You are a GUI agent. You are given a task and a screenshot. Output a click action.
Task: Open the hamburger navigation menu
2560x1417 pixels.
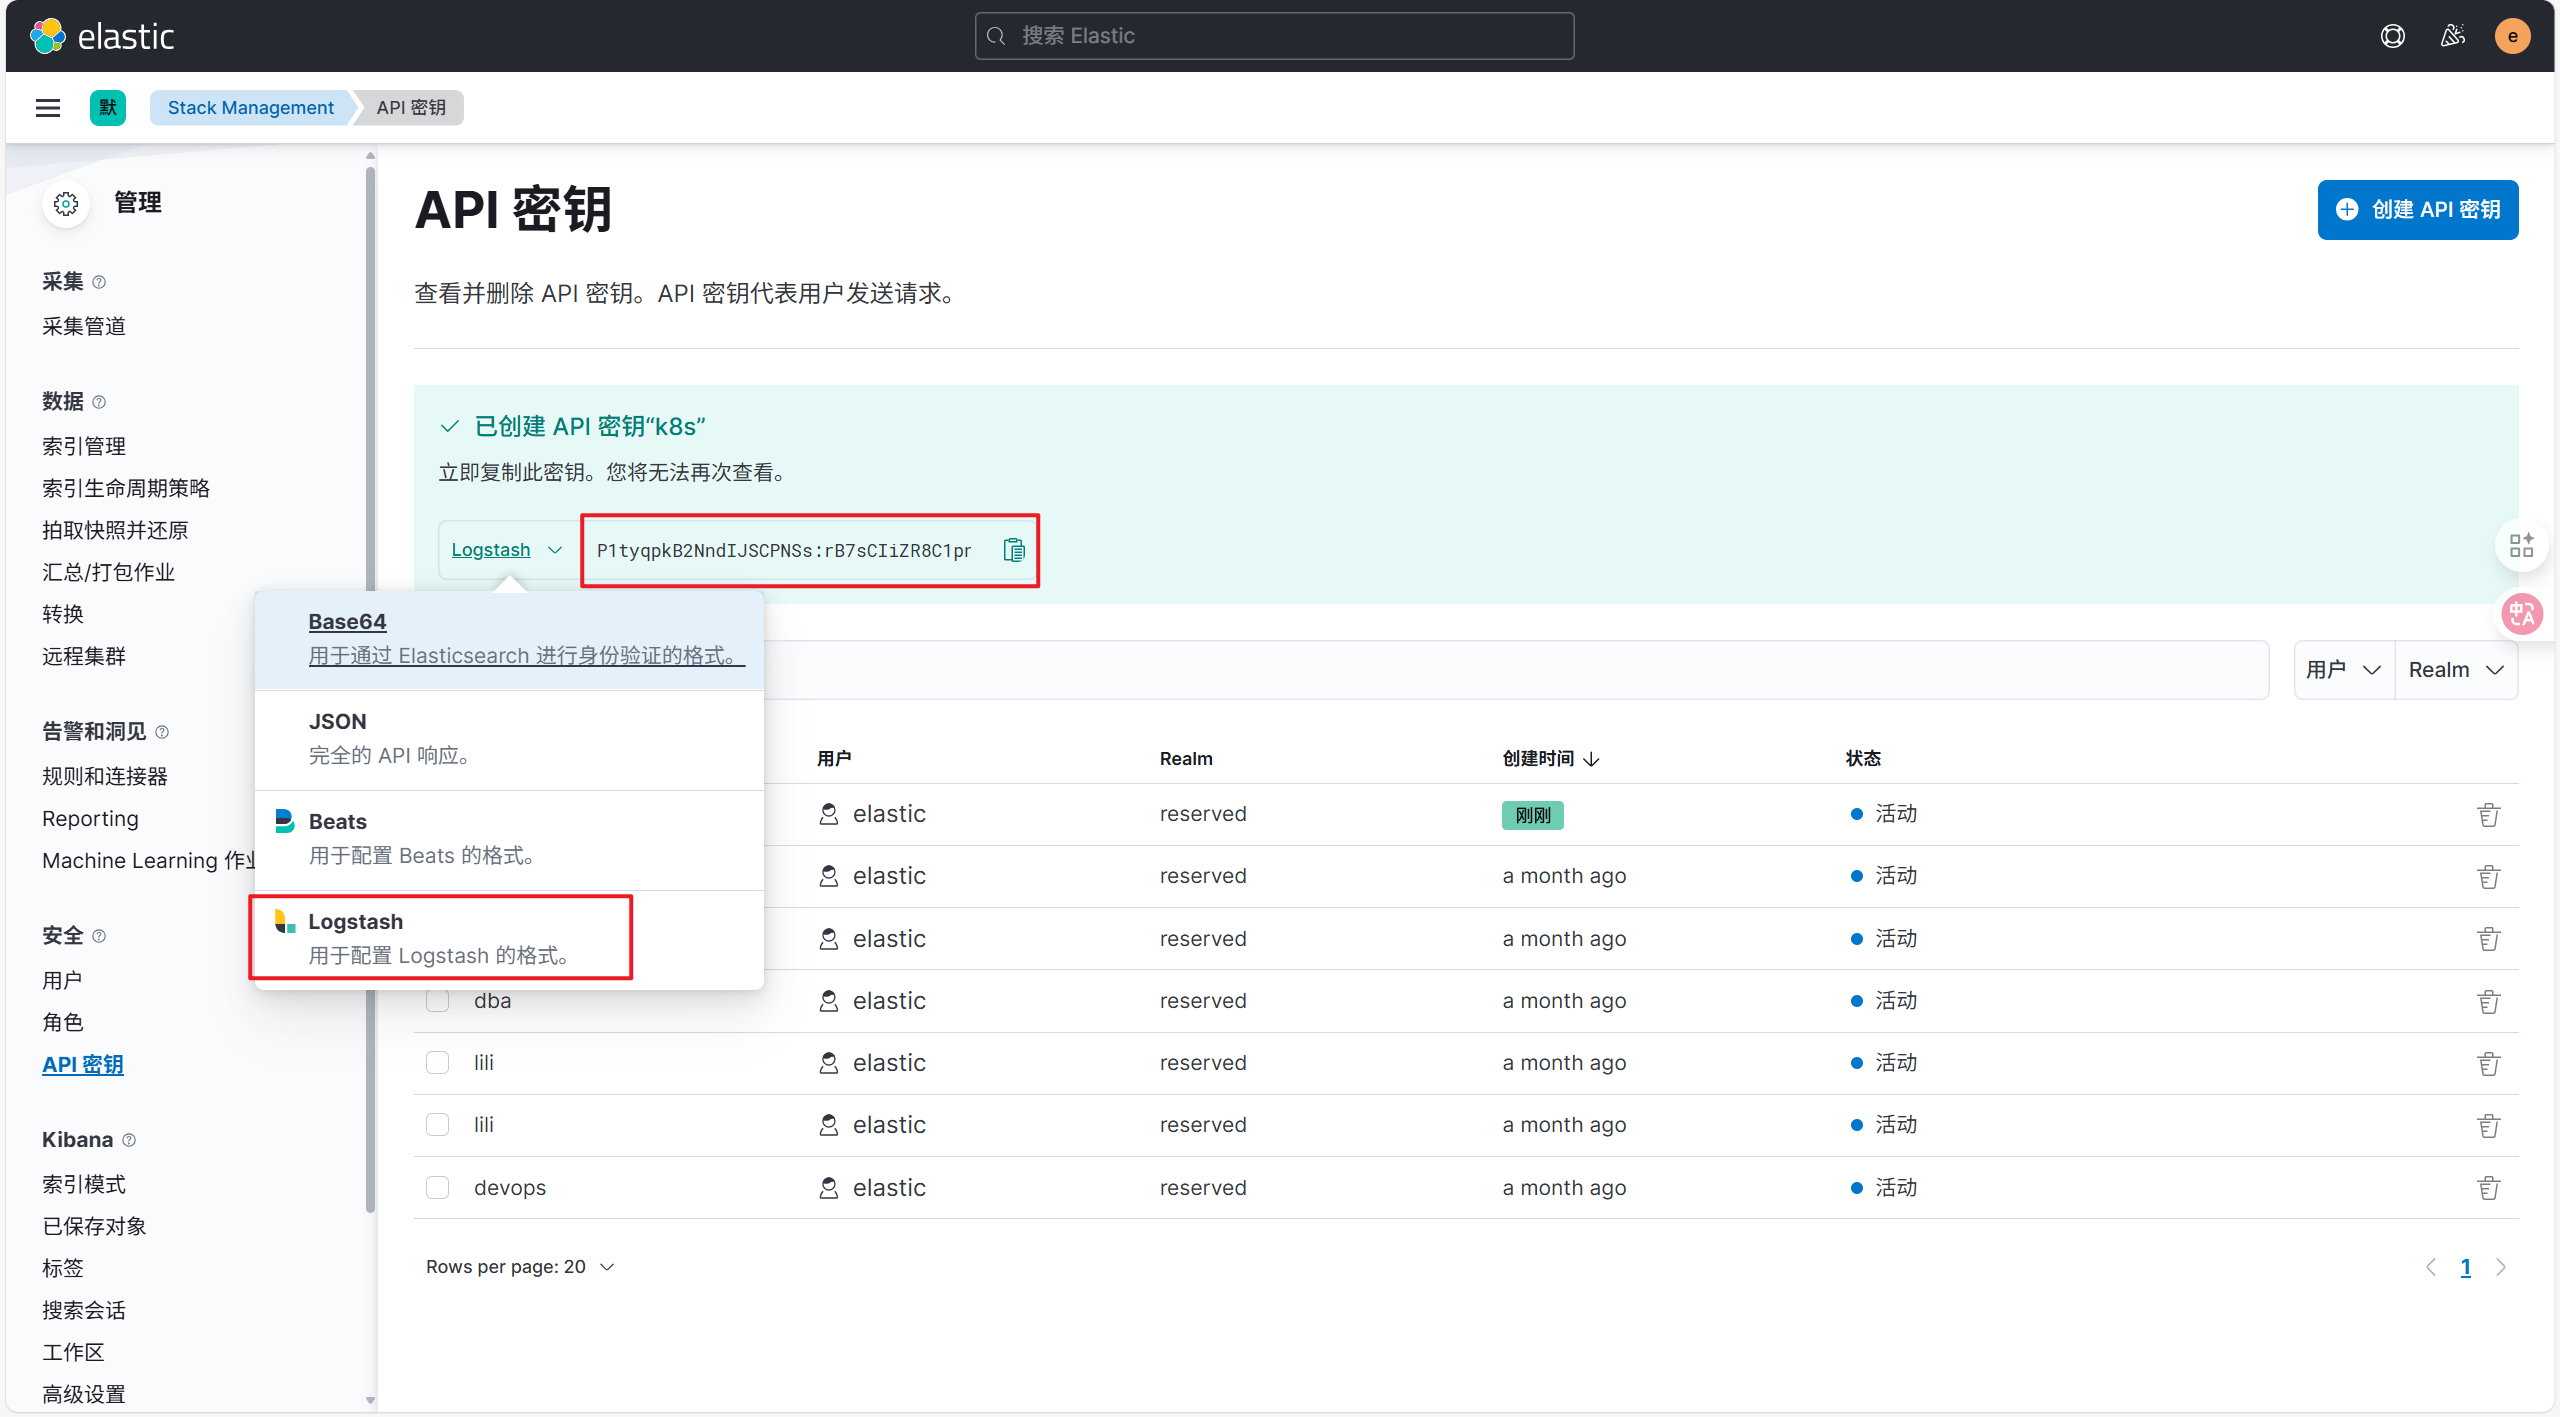click(48, 108)
